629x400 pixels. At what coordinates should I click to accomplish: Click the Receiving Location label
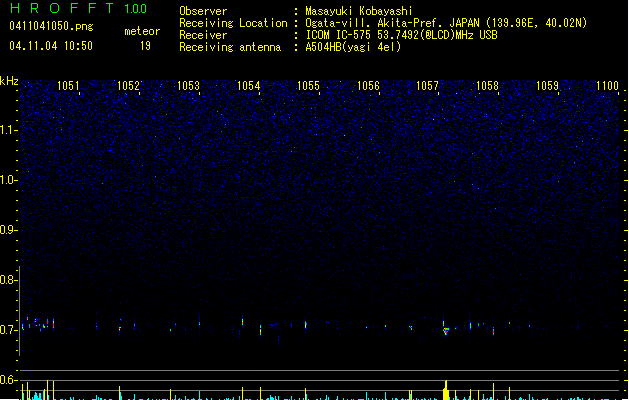point(233,23)
